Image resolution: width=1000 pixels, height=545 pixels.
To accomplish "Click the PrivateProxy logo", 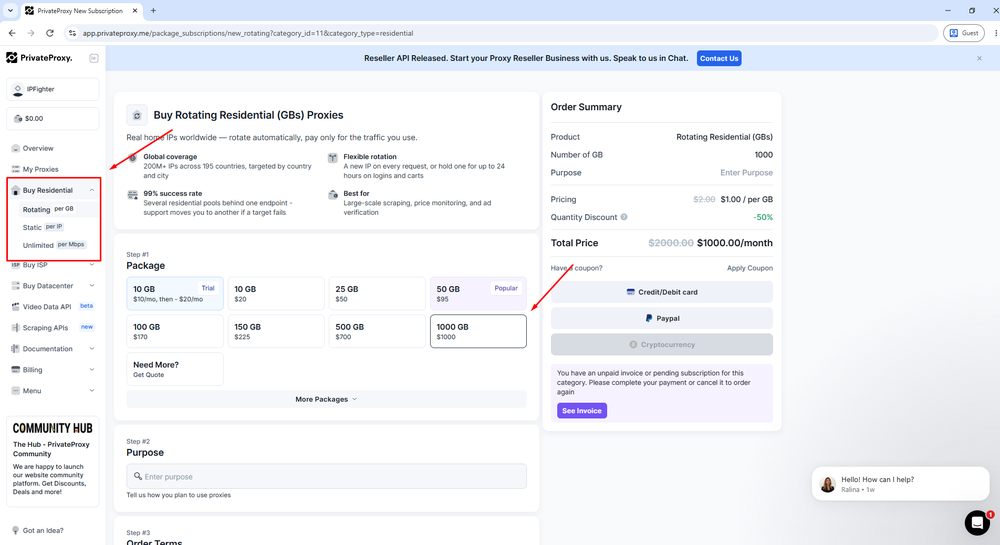I will coord(39,58).
